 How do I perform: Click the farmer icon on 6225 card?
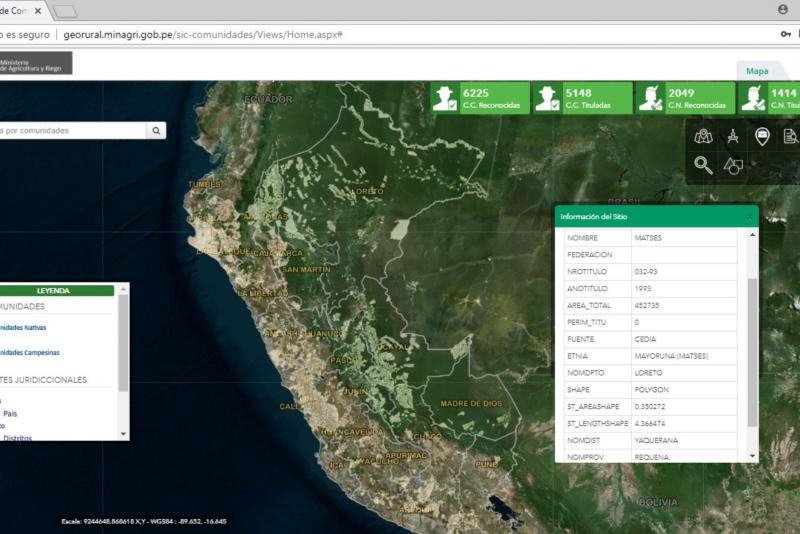[445, 98]
